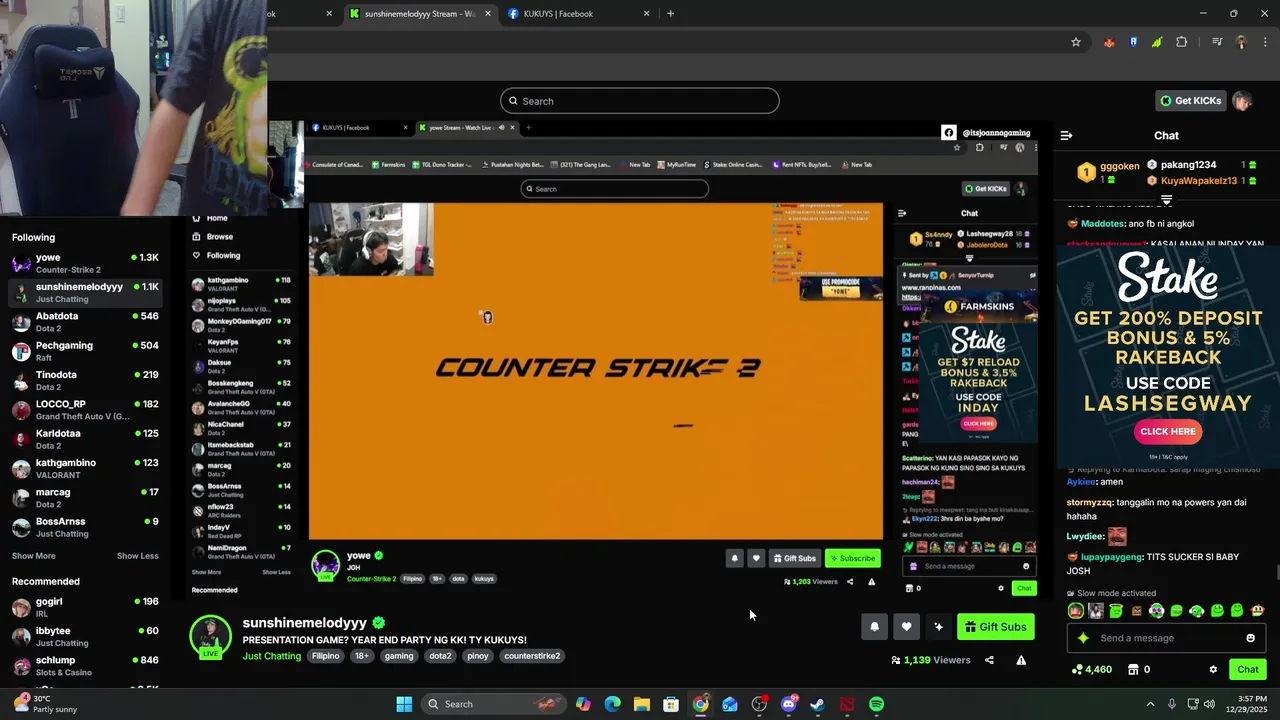Open the browser Extensions puzzle menu
The height and width of the screenshot is (720, 1280).
(1182, 42)
